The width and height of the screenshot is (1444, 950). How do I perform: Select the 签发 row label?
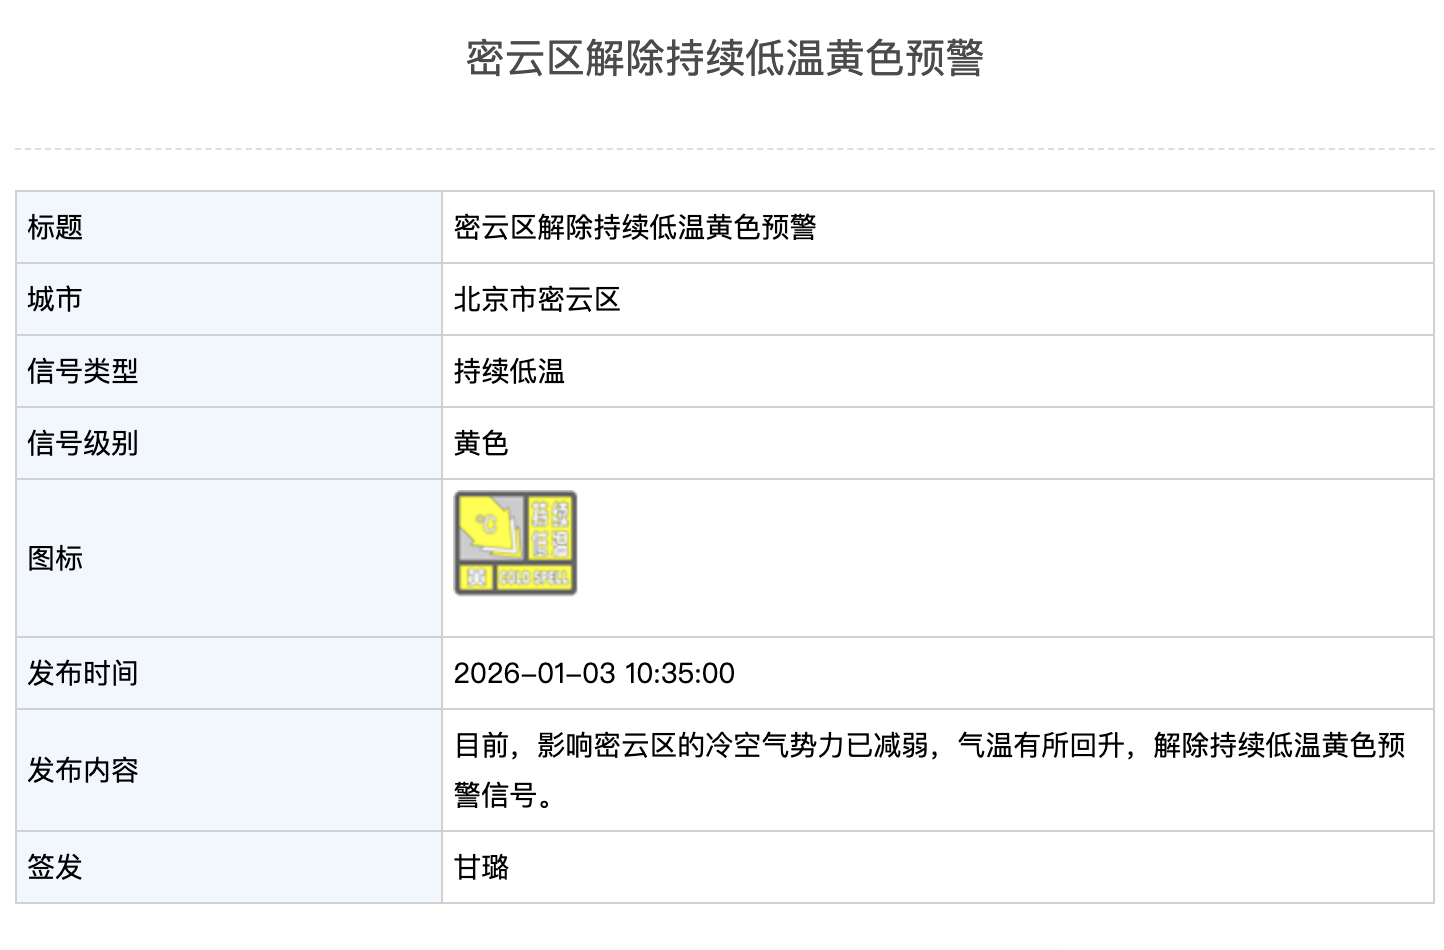[x=55, y=867]
